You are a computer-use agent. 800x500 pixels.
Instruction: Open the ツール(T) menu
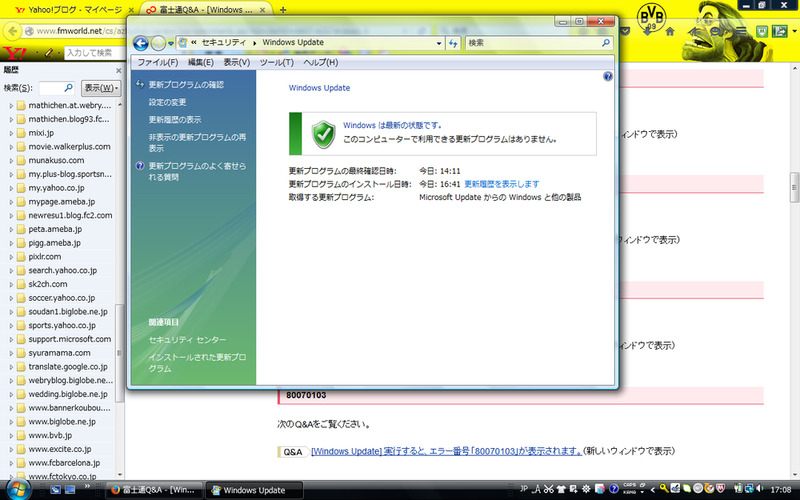pos(277,62)
